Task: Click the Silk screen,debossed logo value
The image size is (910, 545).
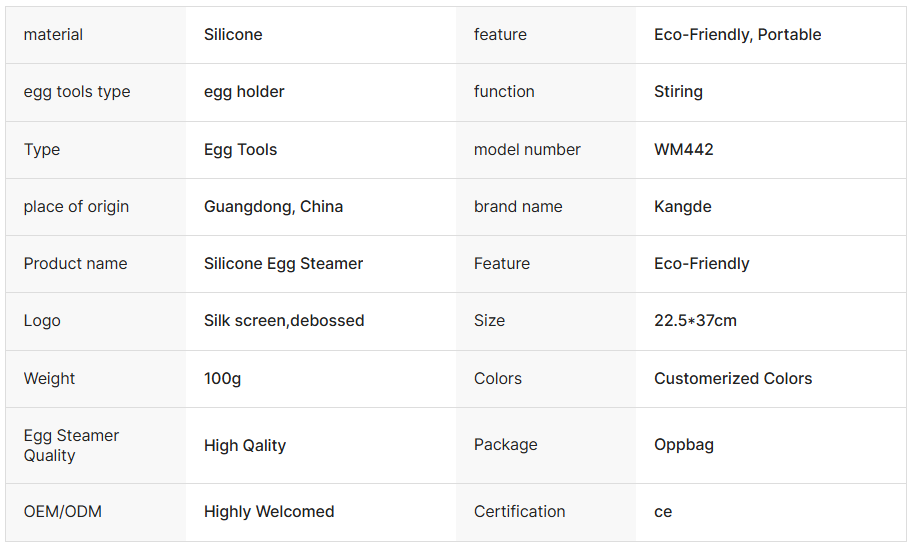Action: coord(284,320)
